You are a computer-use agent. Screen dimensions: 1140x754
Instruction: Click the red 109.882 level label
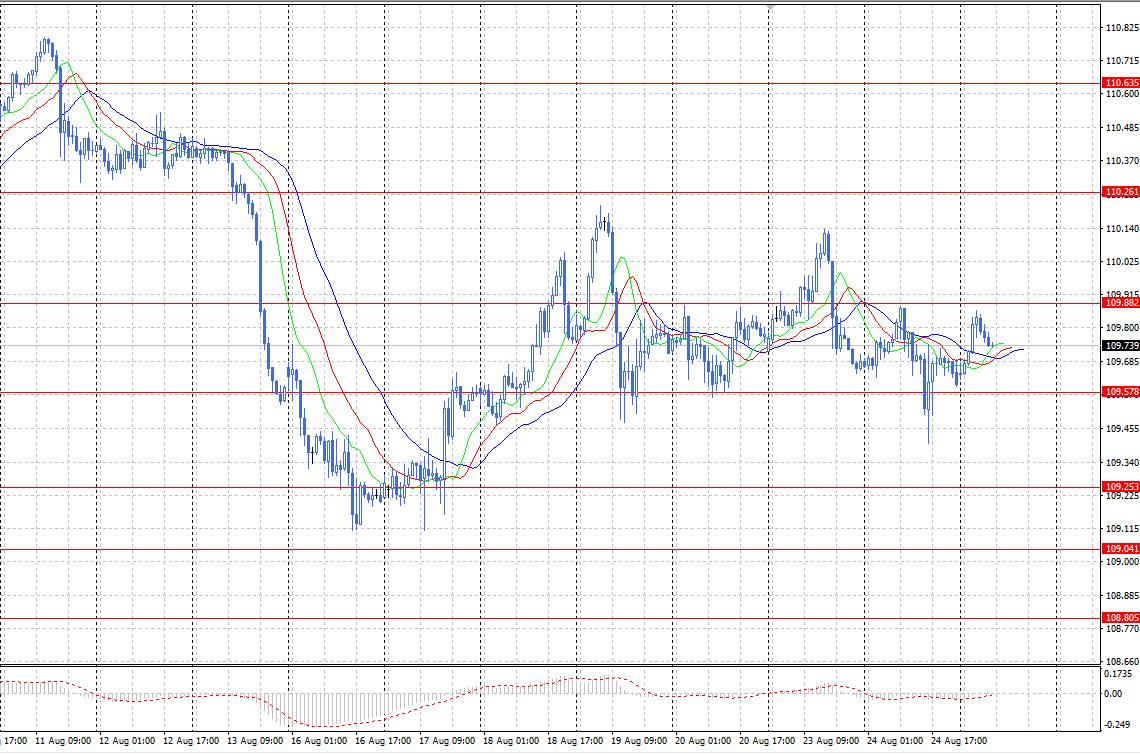coord(1121,302)
